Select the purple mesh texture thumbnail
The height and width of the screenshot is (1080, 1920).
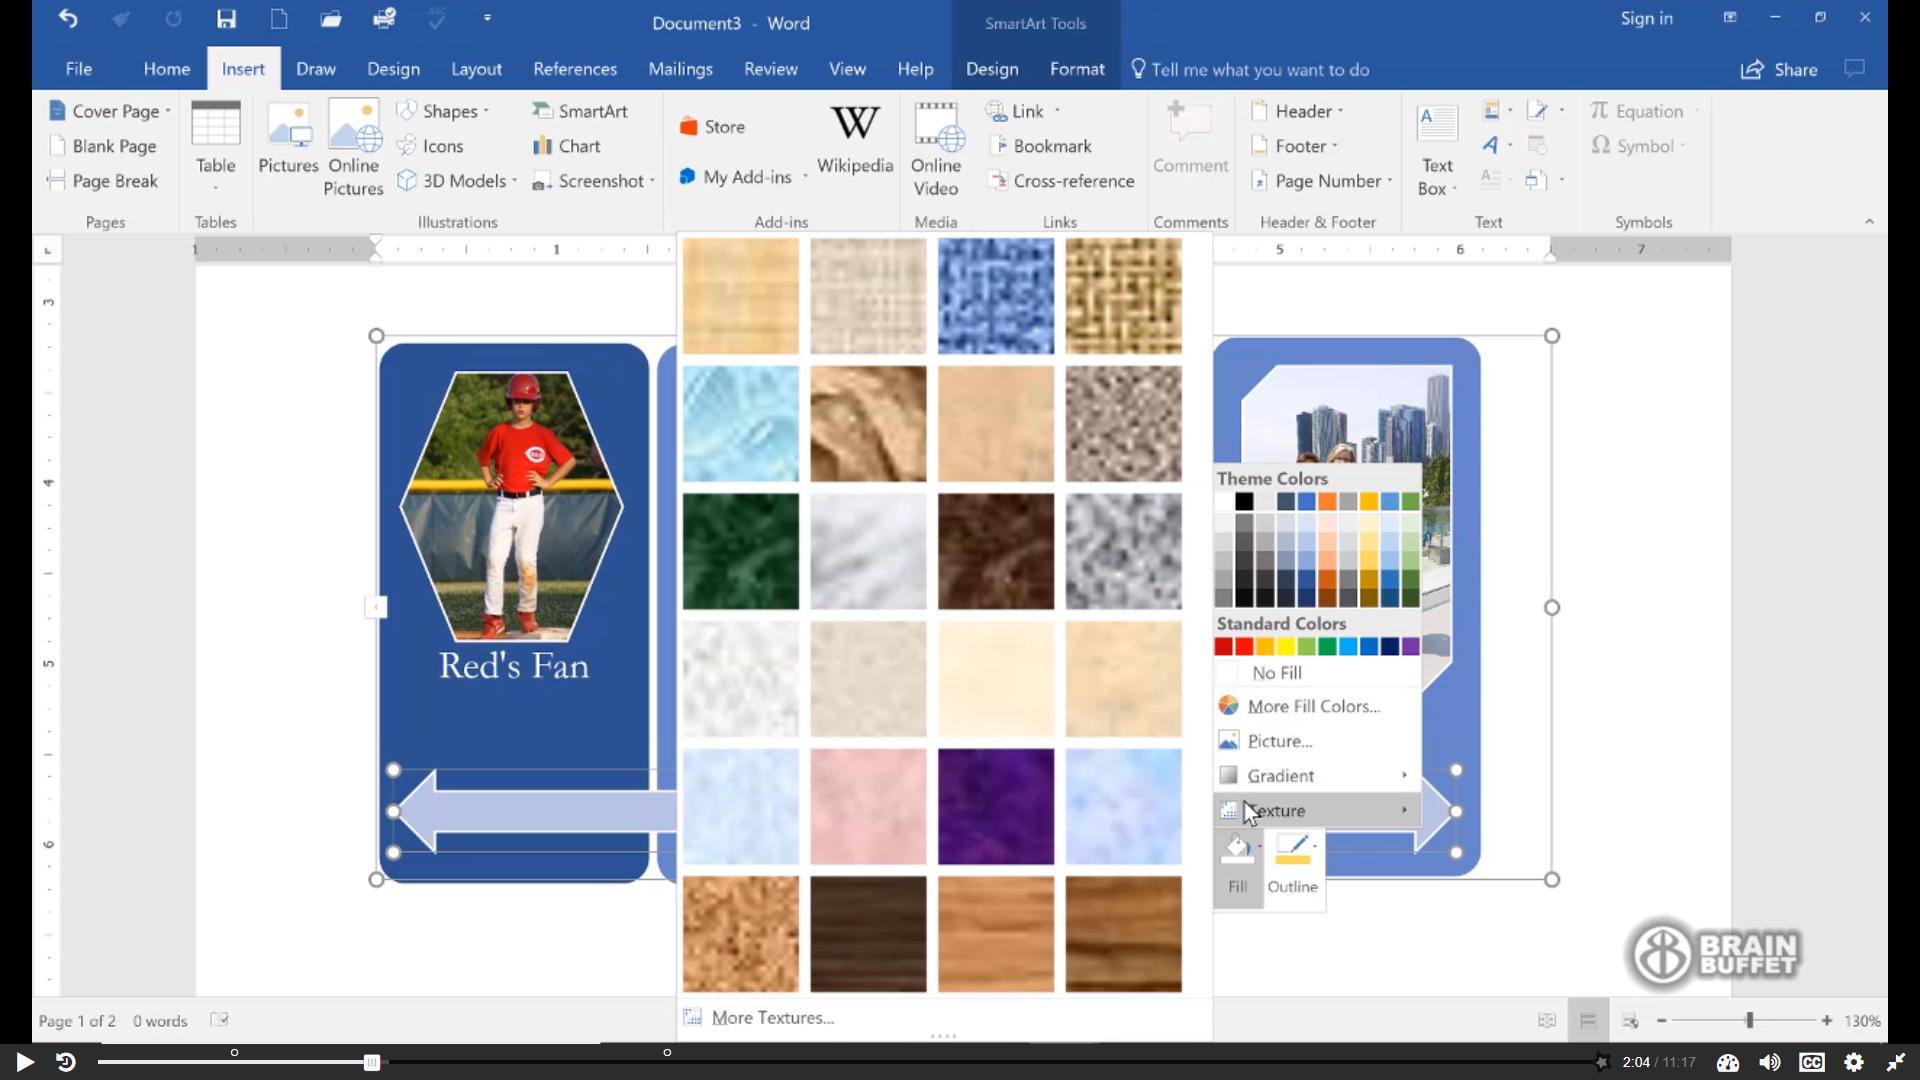(x=995, y=806)
